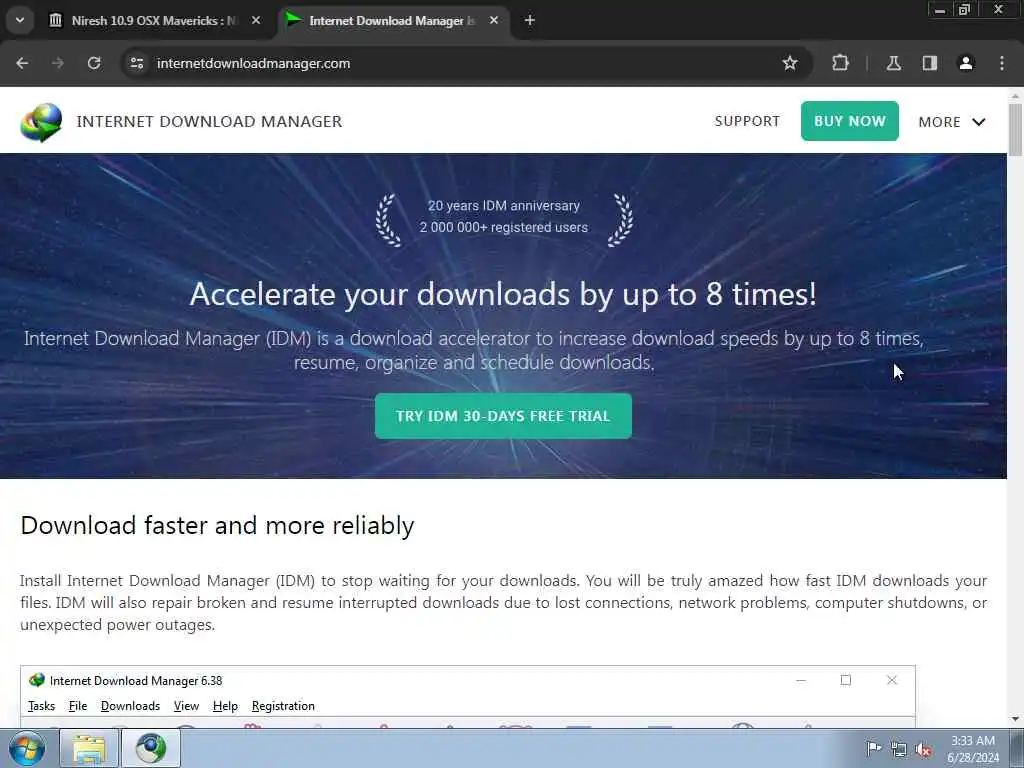Click the scrollbar down arrow

coord(1016,719)
